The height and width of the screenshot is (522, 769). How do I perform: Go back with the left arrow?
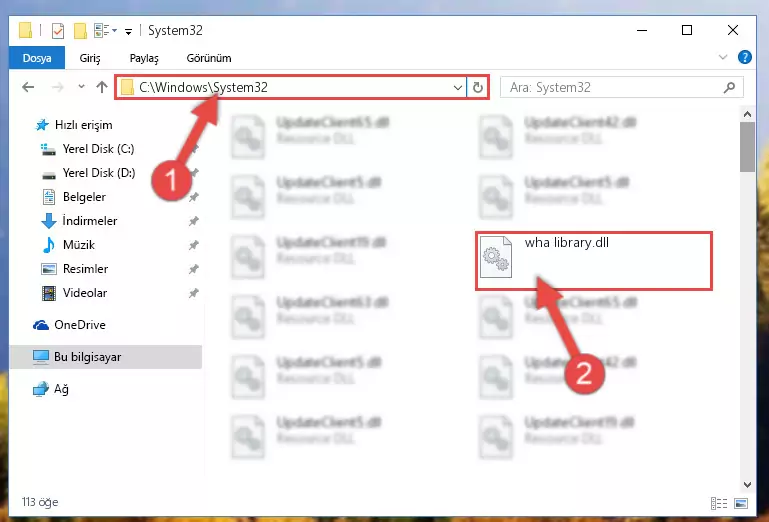point(28,87)
